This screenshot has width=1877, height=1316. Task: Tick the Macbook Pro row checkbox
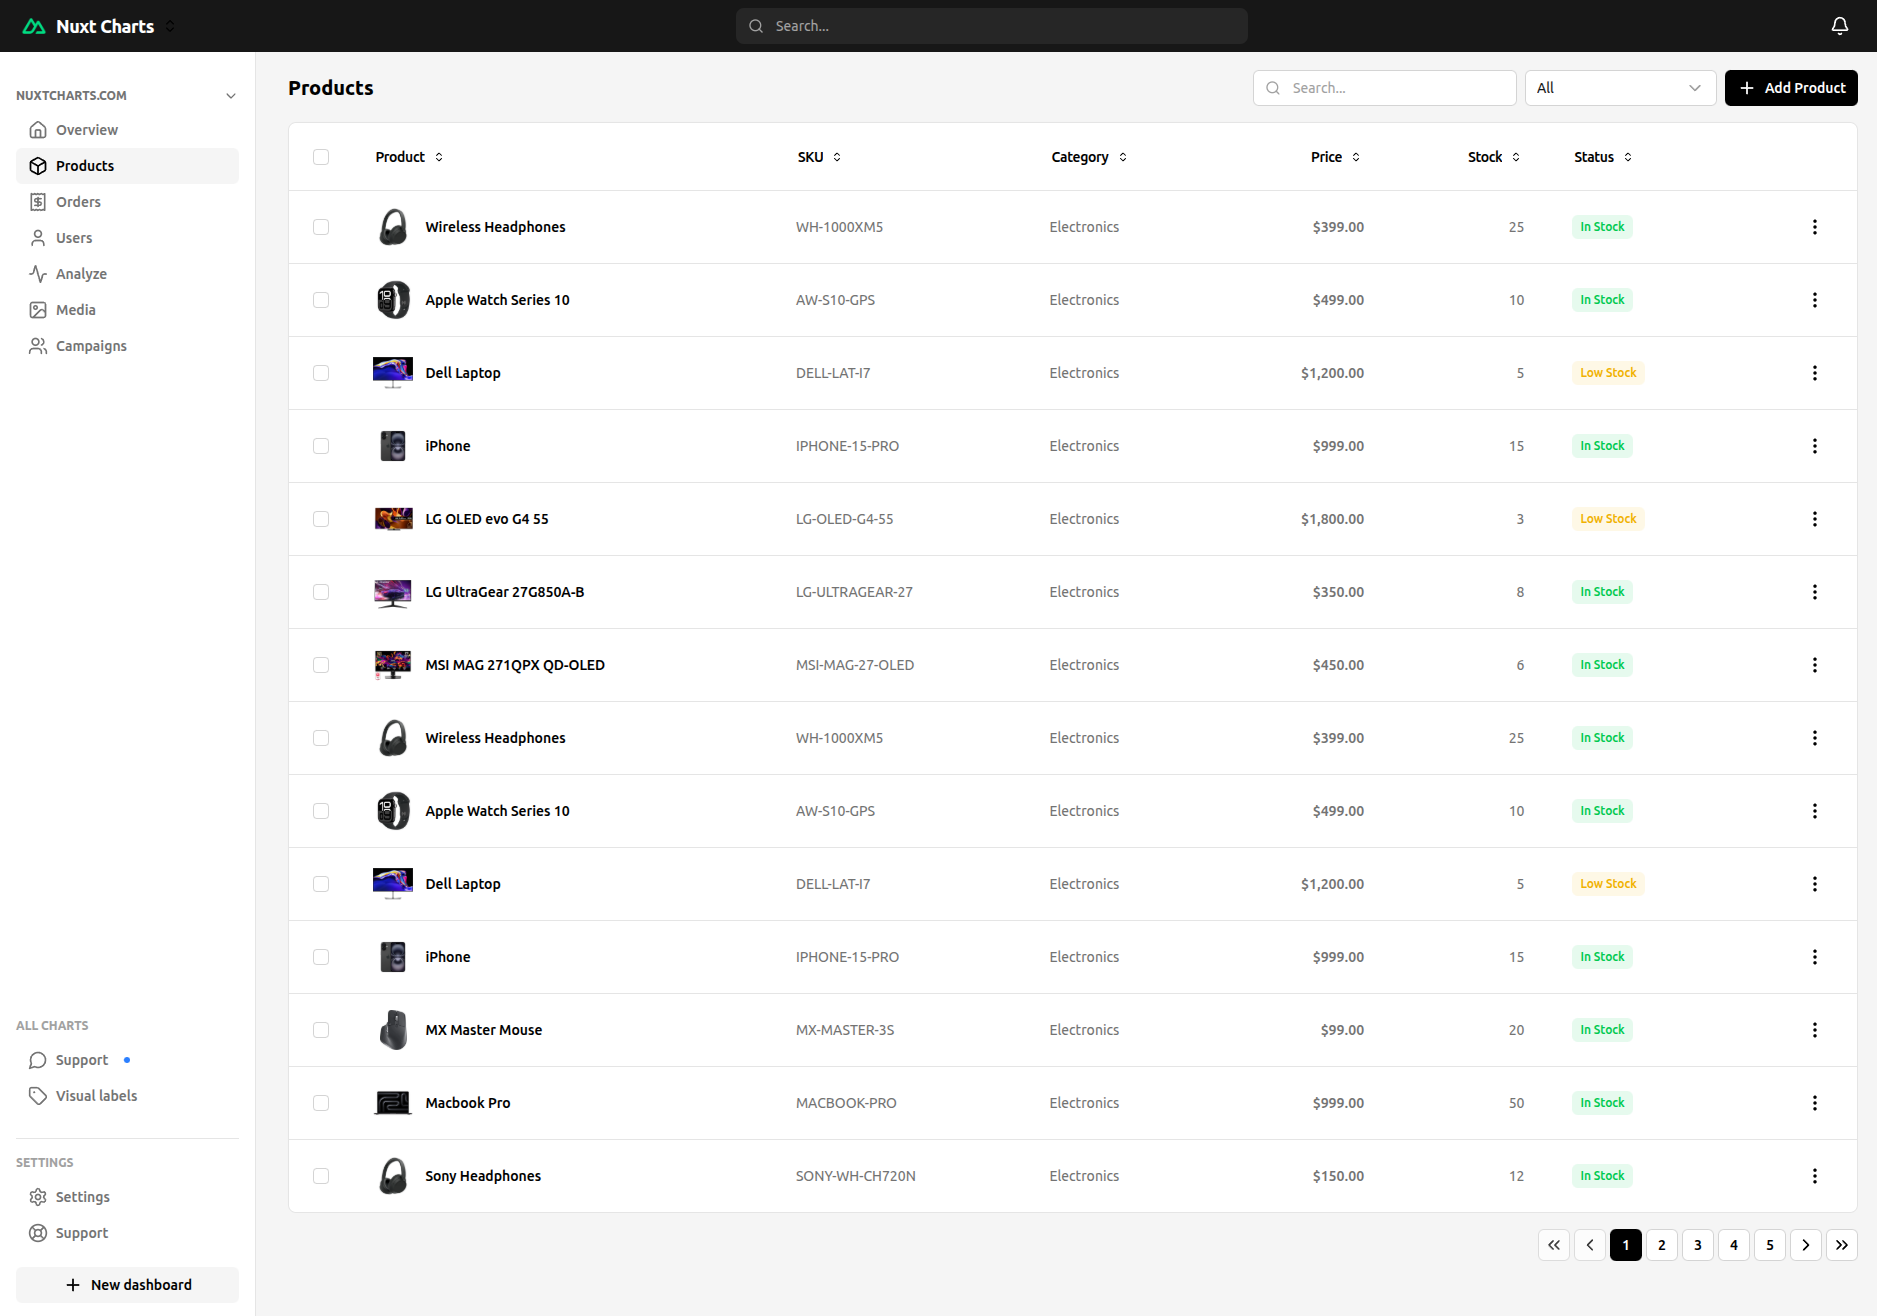(x=321, y=1103)
